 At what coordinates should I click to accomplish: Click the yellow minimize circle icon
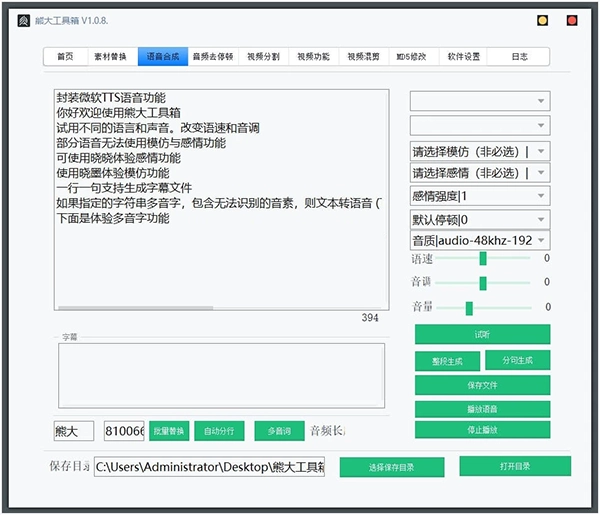pos(542,19)
